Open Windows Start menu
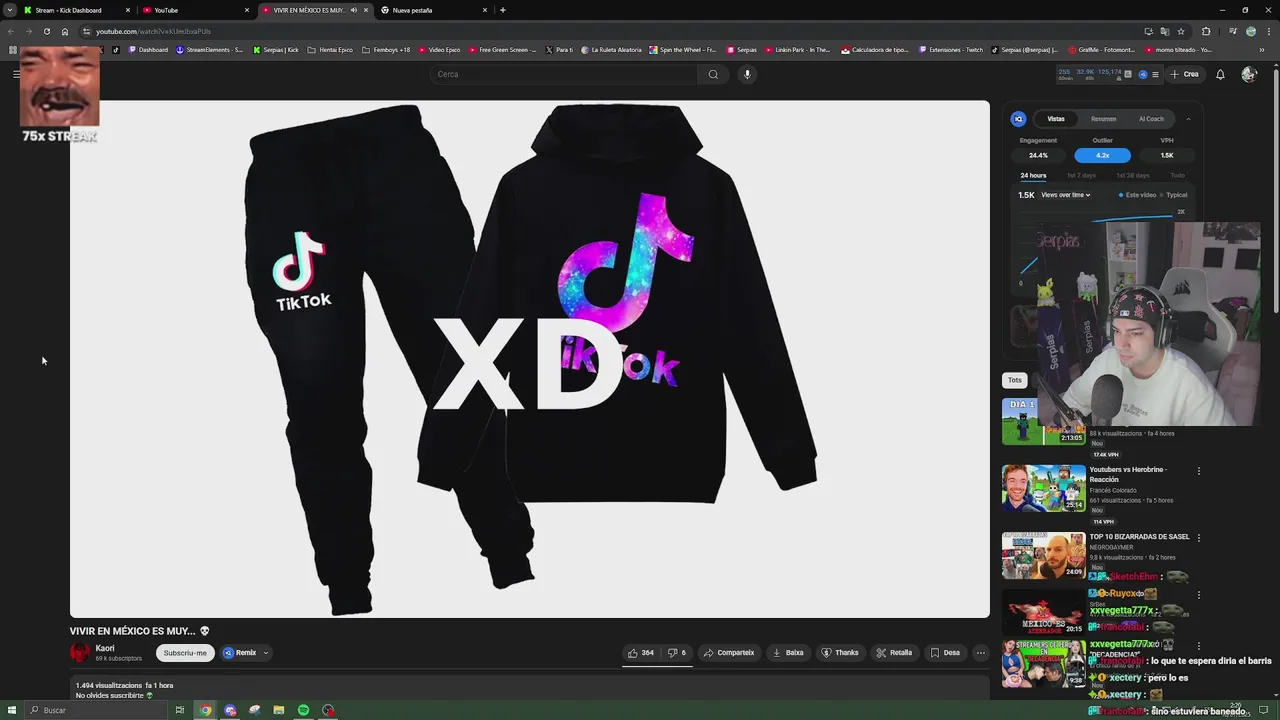 [12, 710]
